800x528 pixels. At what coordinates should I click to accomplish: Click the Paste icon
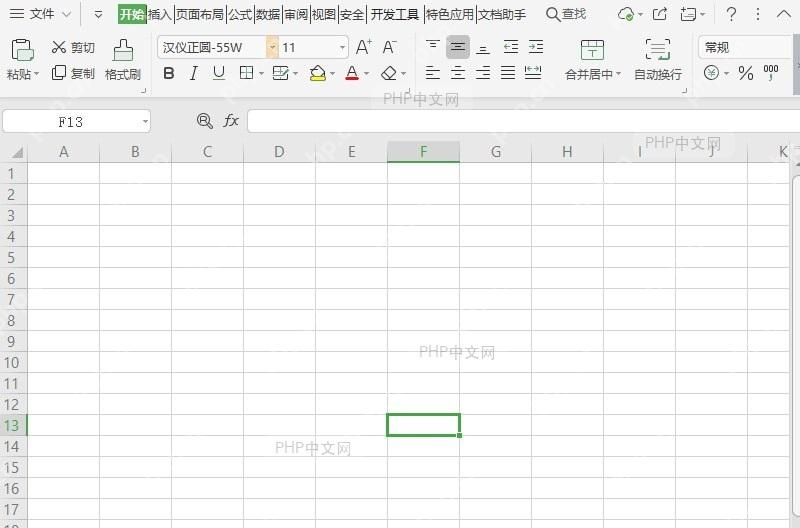click(x=22, y=50)
